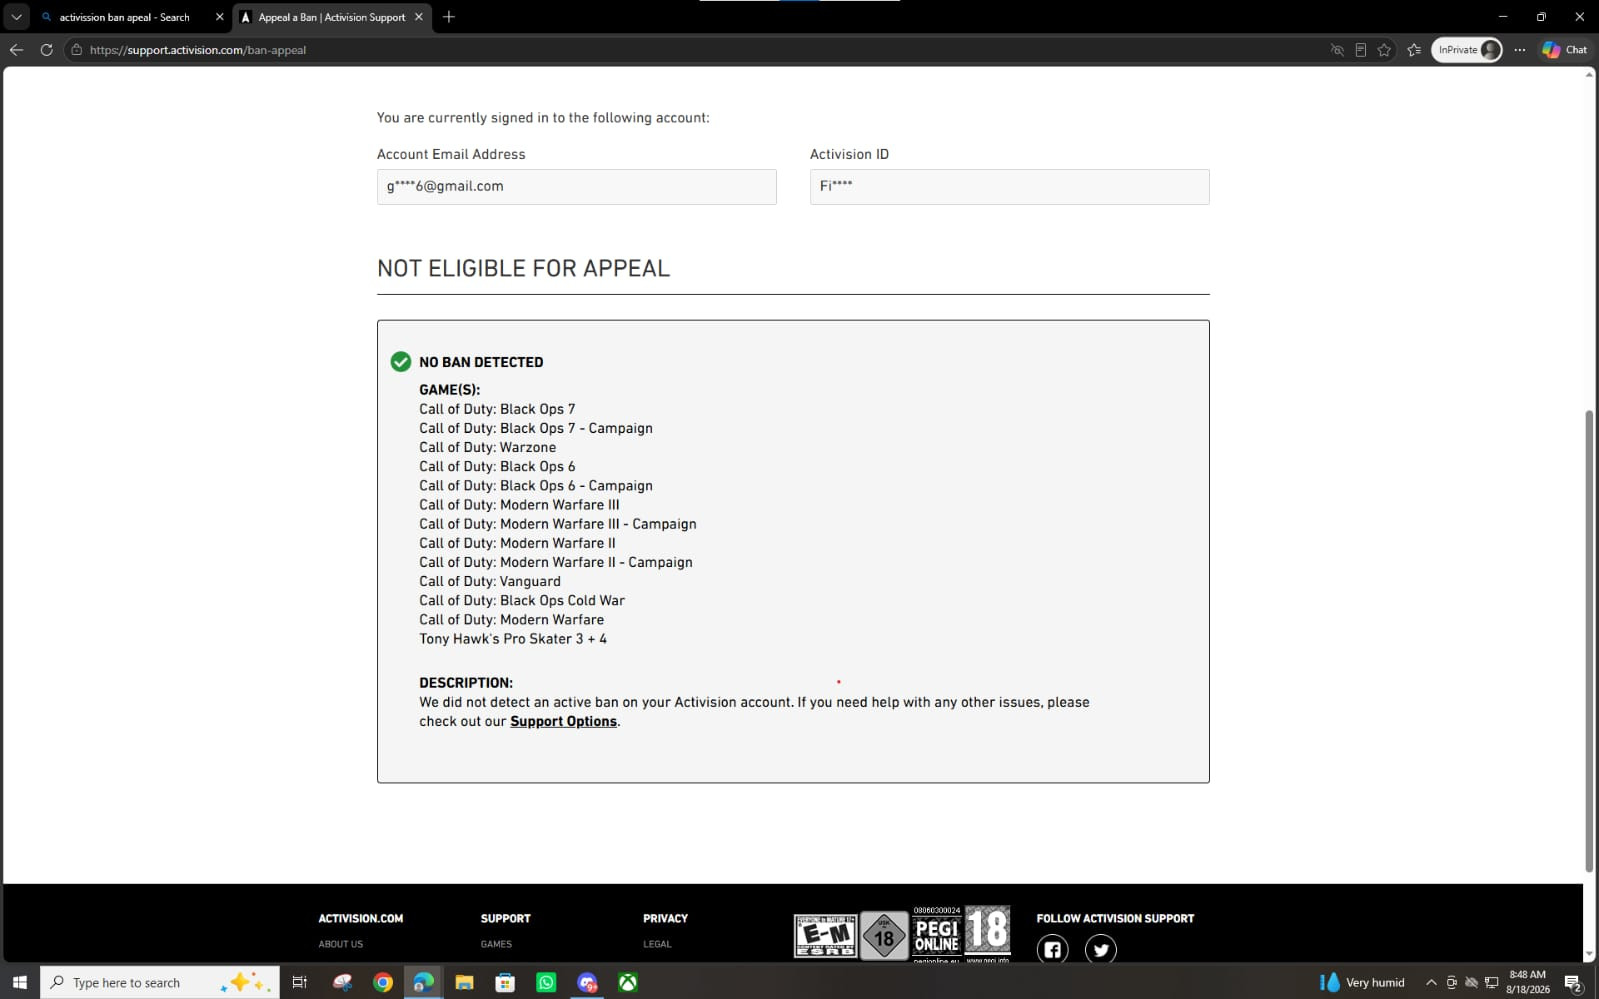
Task: Open Activision Support Twitter page
Action: (x=1101, y=950)
